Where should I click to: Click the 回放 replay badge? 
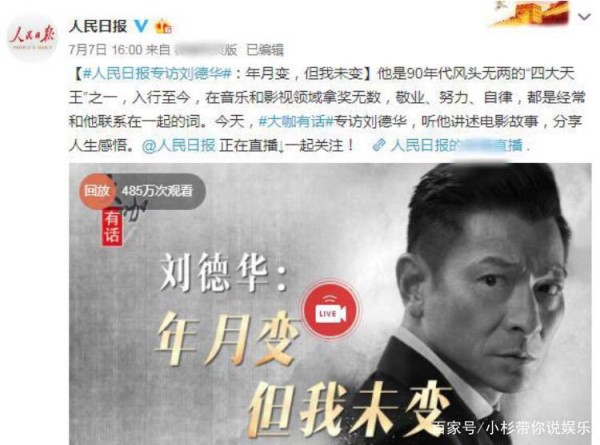(96, 190)
